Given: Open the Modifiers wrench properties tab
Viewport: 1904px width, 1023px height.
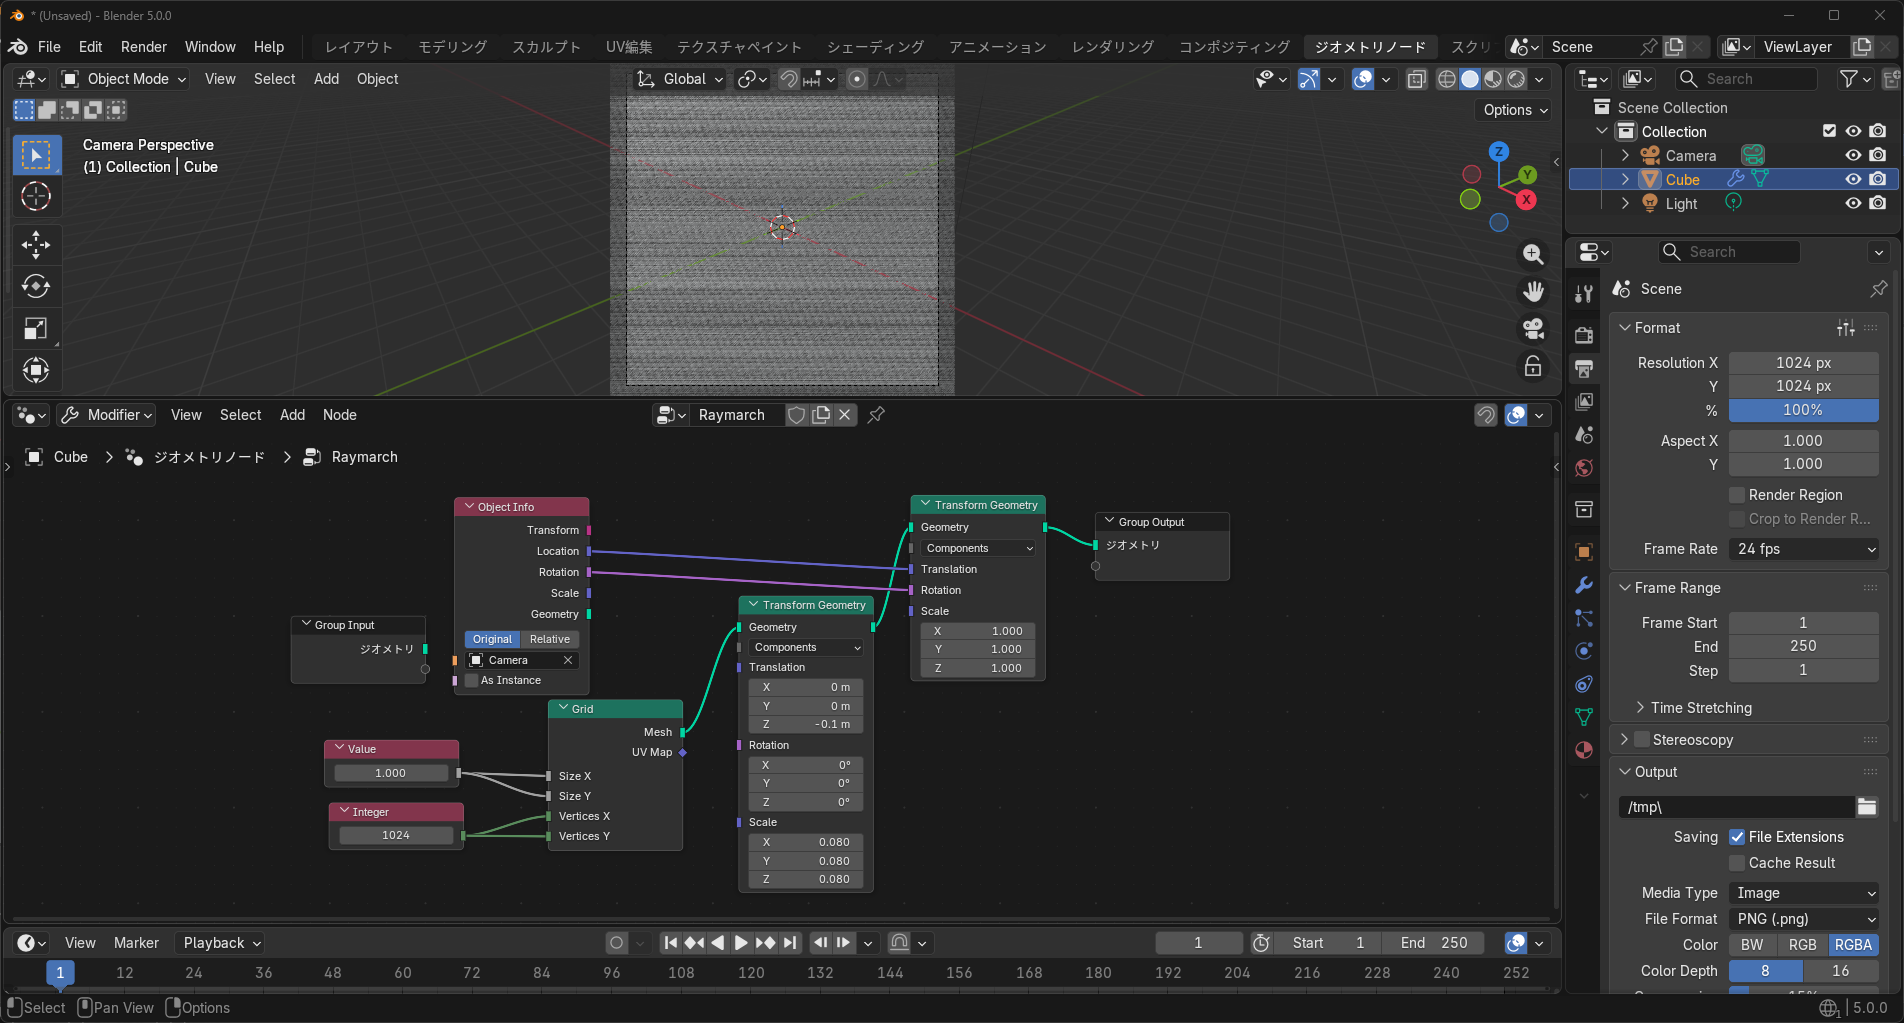Looking at the screenshot, I should 1584,585.
